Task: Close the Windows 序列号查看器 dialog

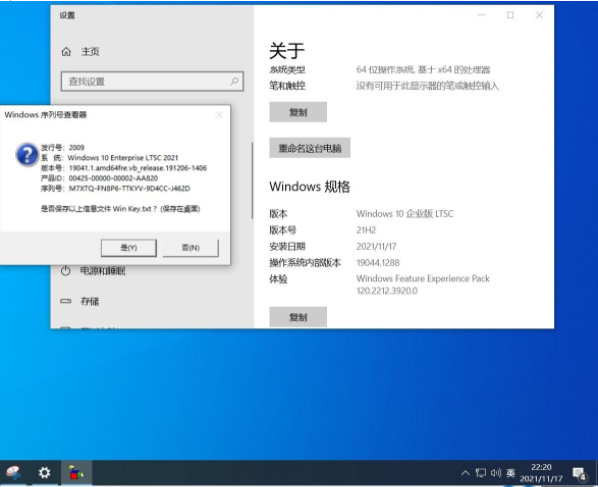Action: coord(219,115)
